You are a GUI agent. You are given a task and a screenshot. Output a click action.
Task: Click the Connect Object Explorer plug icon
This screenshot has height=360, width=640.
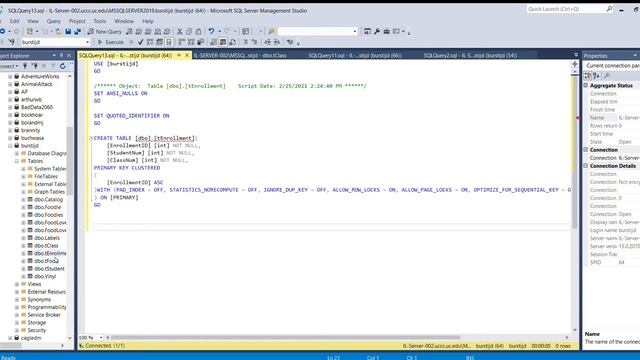(25, 66)
